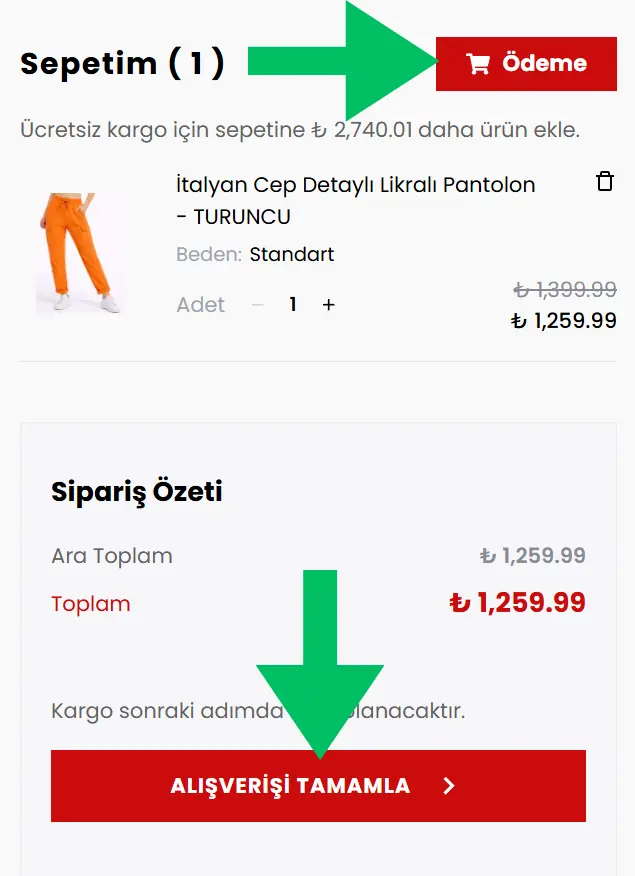Image resolution: width=635 pixels, height=876 pixels.
Task: Click the Adet label
Action: pos(201,305)
